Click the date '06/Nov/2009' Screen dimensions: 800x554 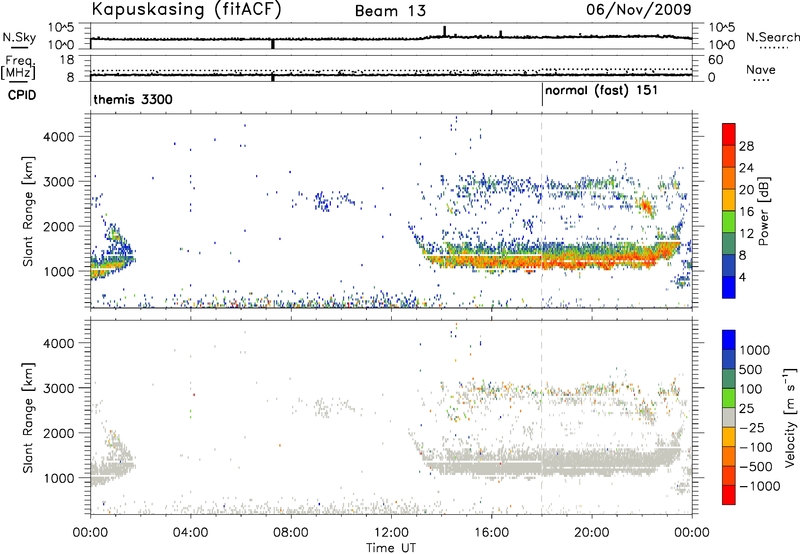tap(638, 9)
